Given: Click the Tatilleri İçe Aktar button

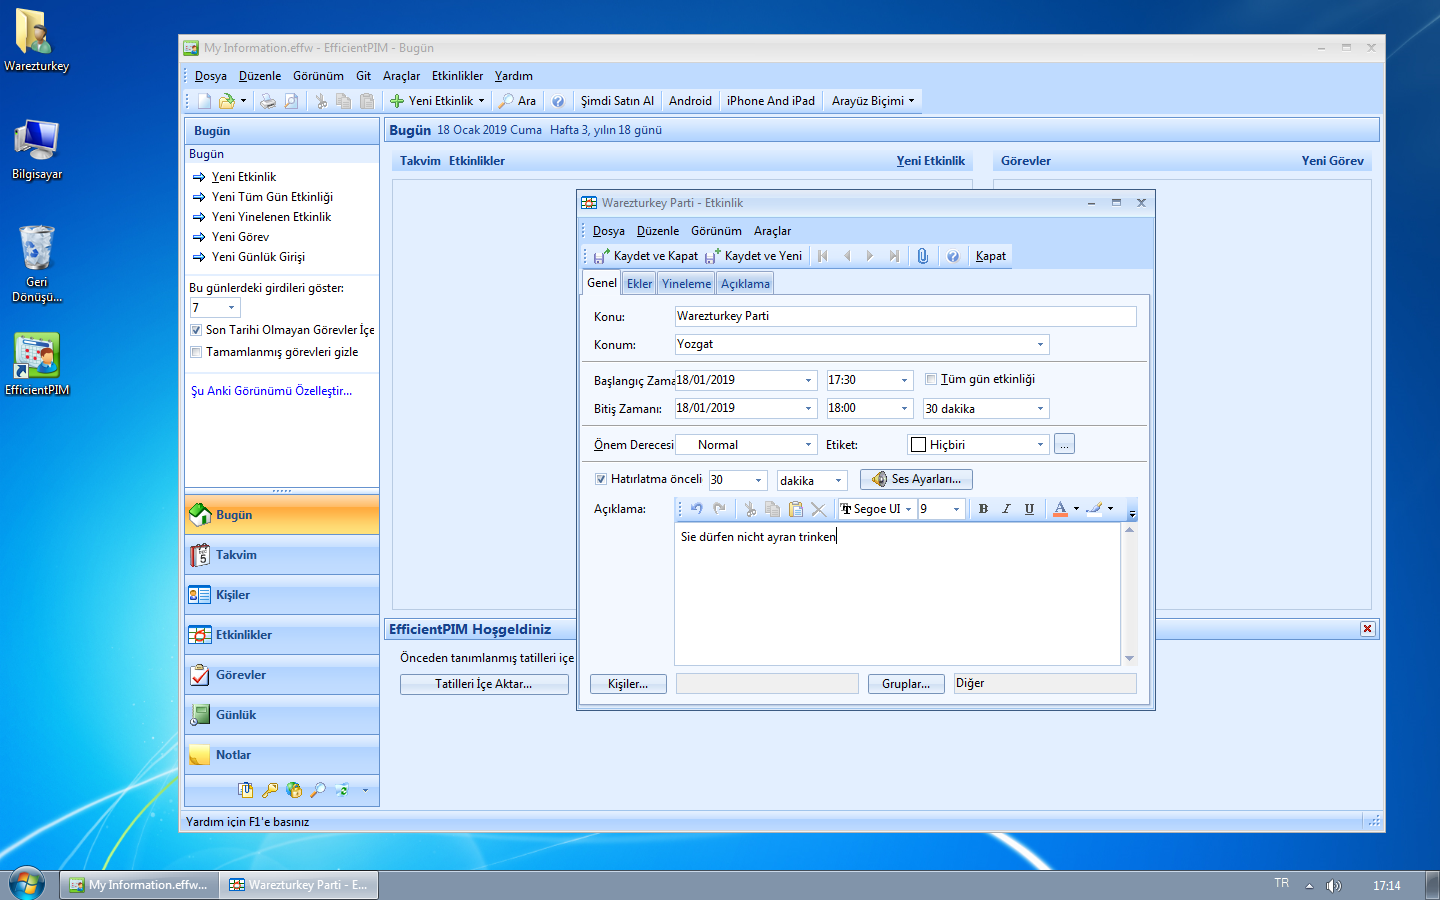Looking at the screenshot, I should pyautogui.click(x=484, y=684).
